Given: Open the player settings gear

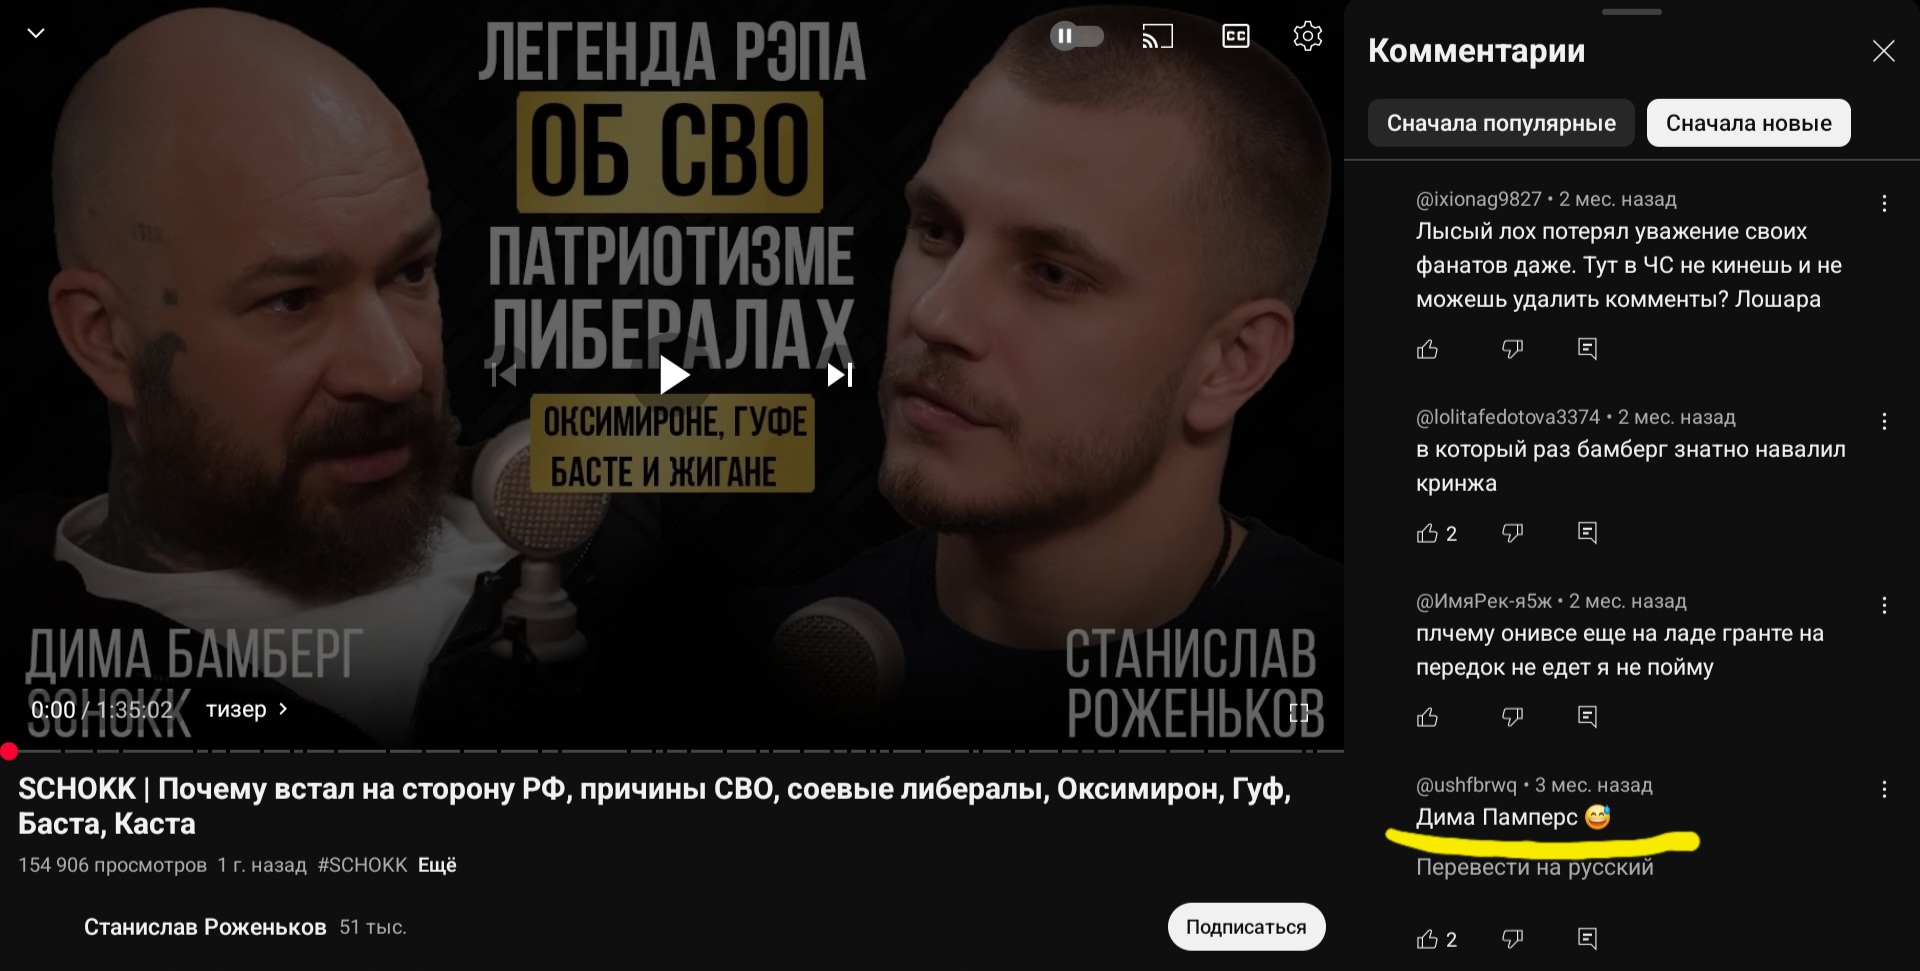Looking at the screenshot, I should click(1307, 36).
